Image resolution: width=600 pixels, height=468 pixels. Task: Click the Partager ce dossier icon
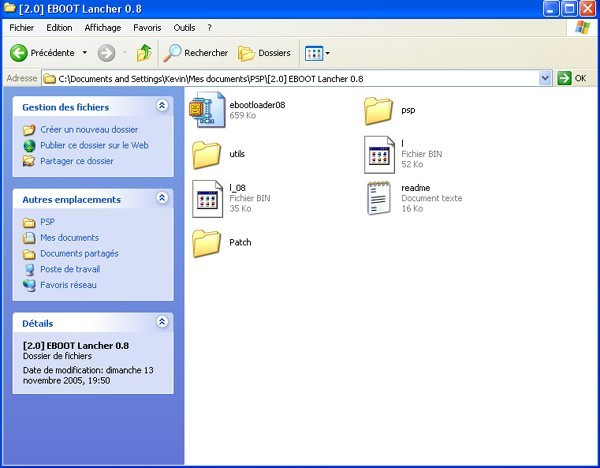[29, 161]
